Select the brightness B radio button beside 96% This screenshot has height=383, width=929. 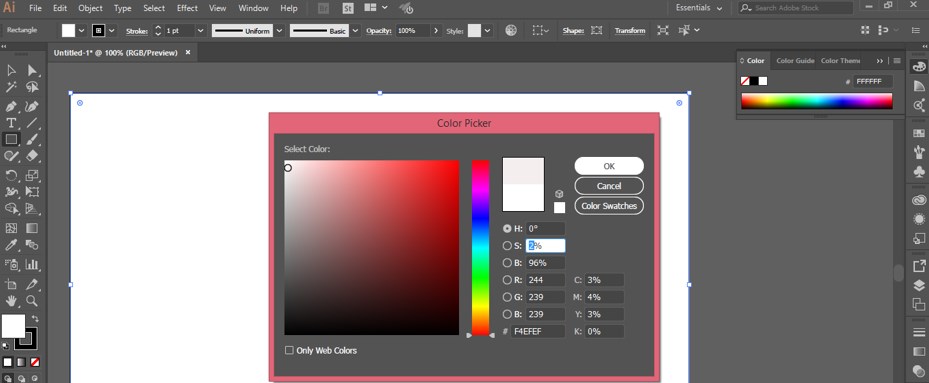click(x=507, y=263)
